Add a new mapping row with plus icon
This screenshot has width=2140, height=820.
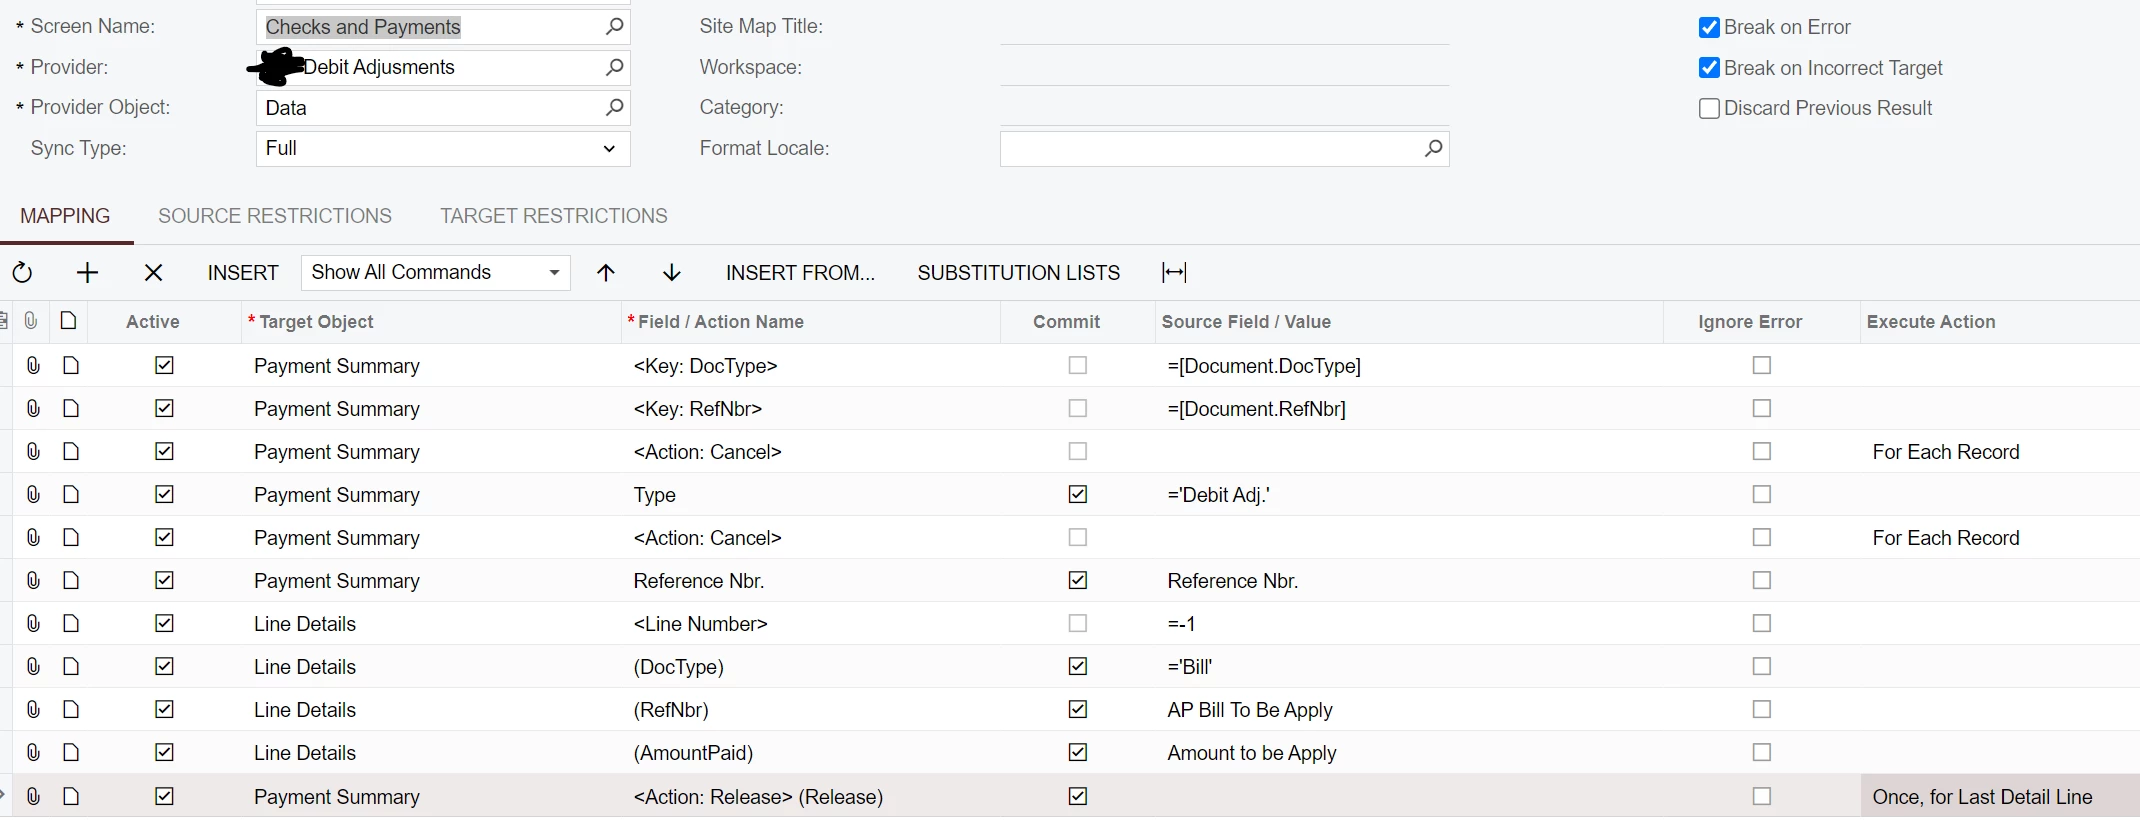(x=88, y=273)
